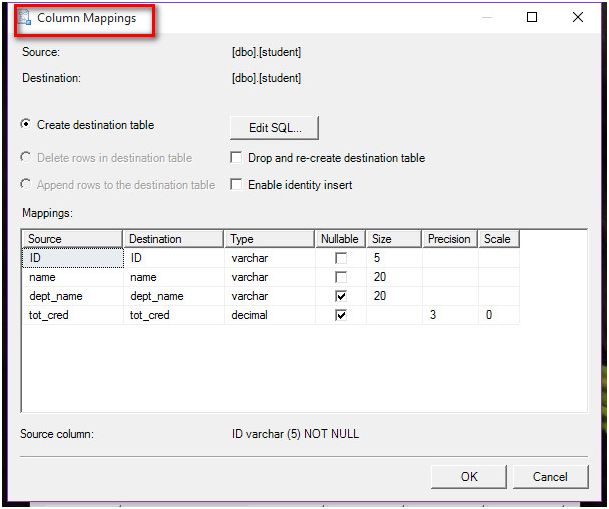Select Delete rows in destination table option
The image size is (609, 509).
[26, 157]
